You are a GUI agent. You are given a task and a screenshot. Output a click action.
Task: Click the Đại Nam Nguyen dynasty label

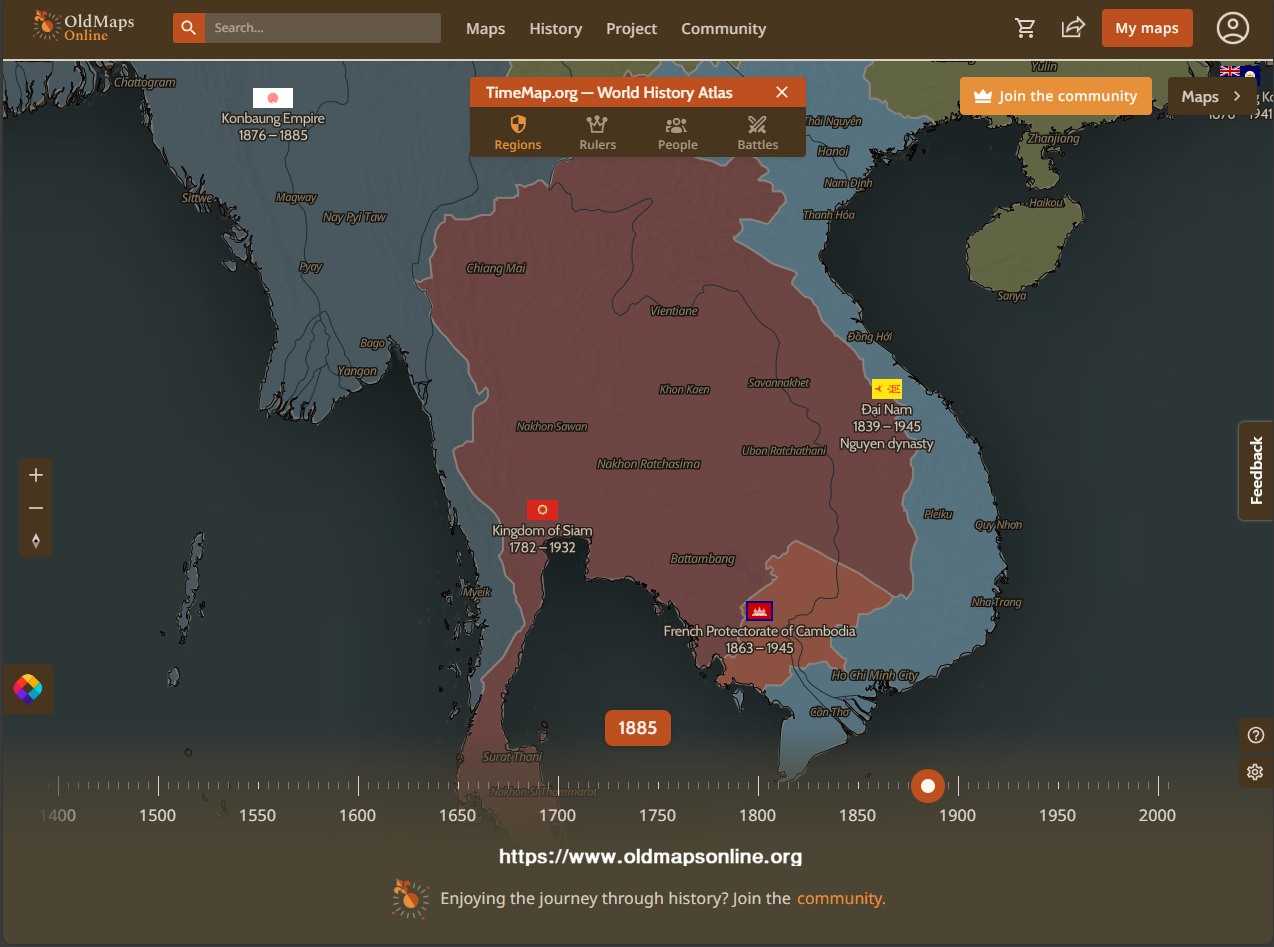[887, 426]
